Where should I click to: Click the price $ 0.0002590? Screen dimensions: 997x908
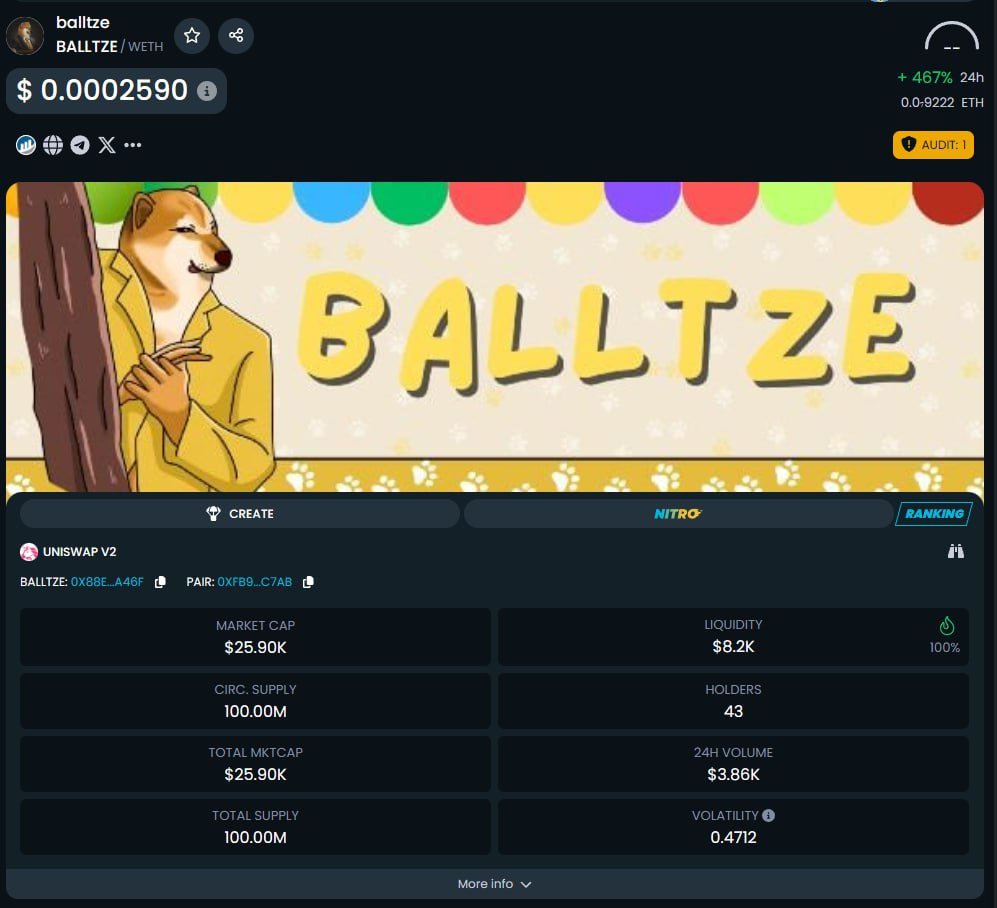click(102, 90)
